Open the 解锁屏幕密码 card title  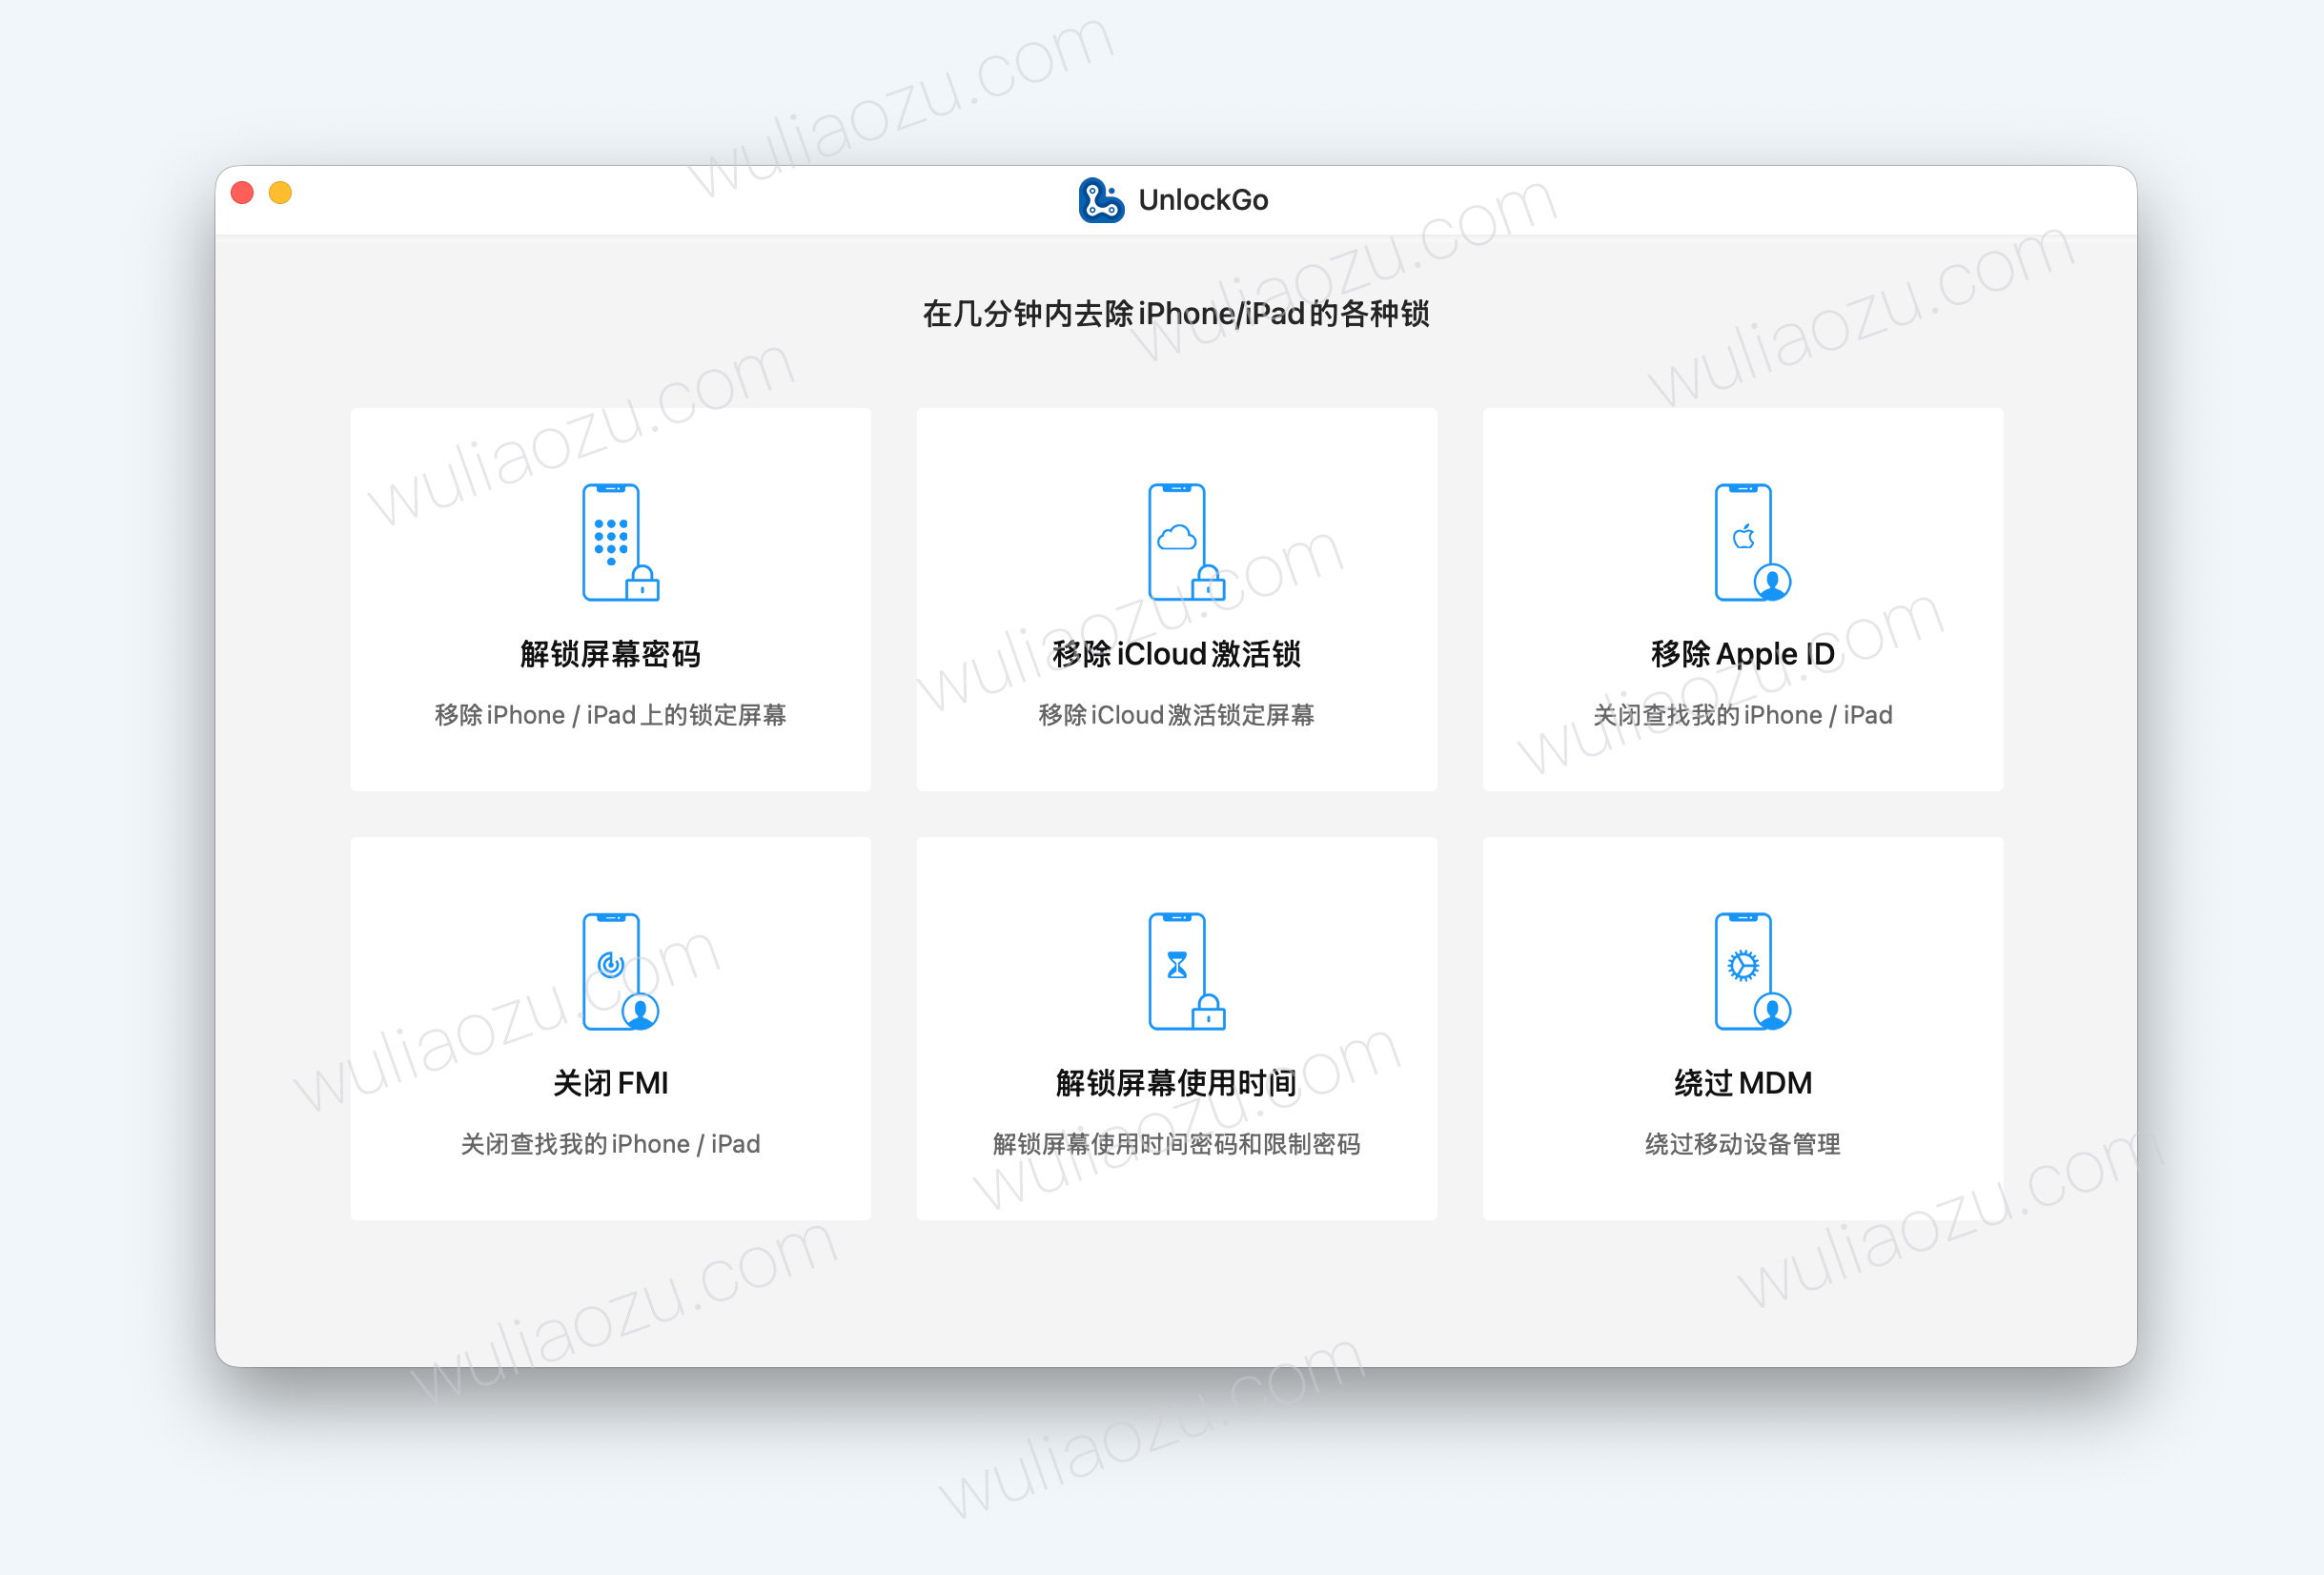point(610,654)
